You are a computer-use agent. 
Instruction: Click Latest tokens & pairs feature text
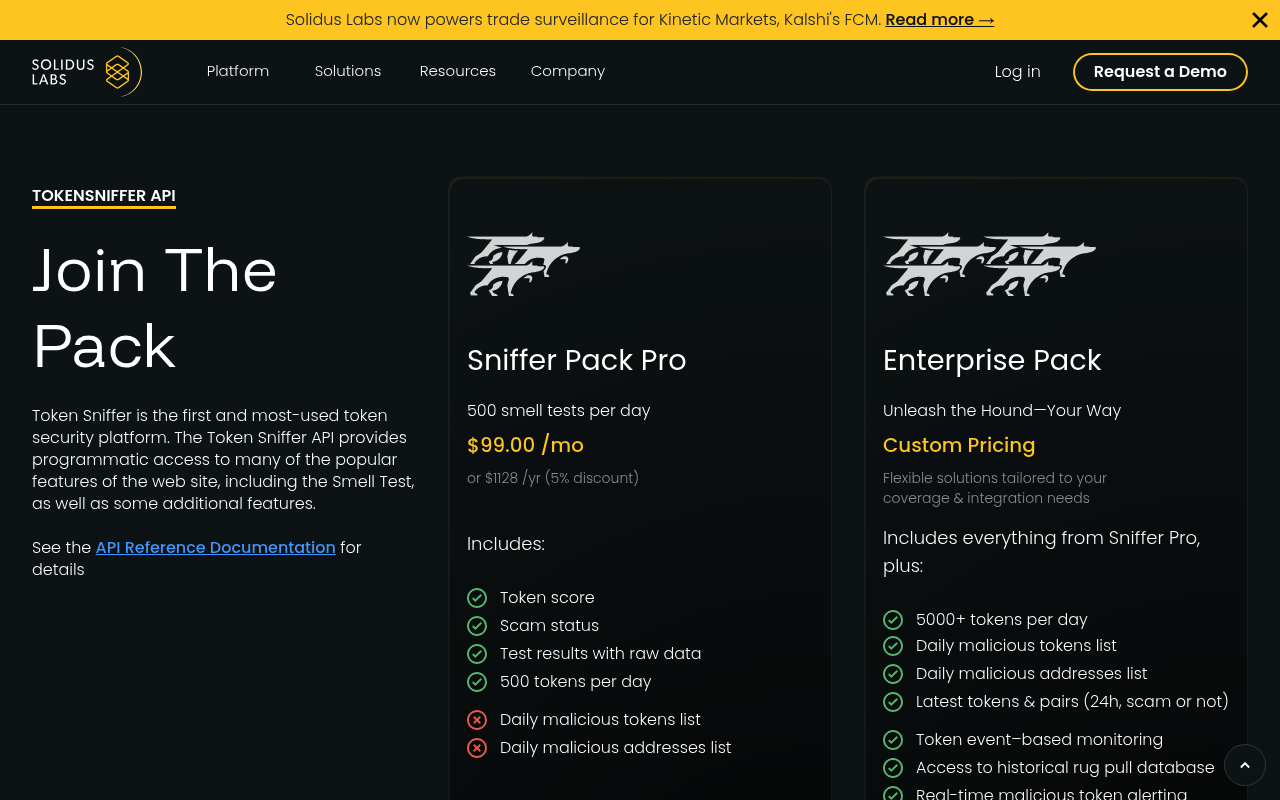coord(1072,701)
